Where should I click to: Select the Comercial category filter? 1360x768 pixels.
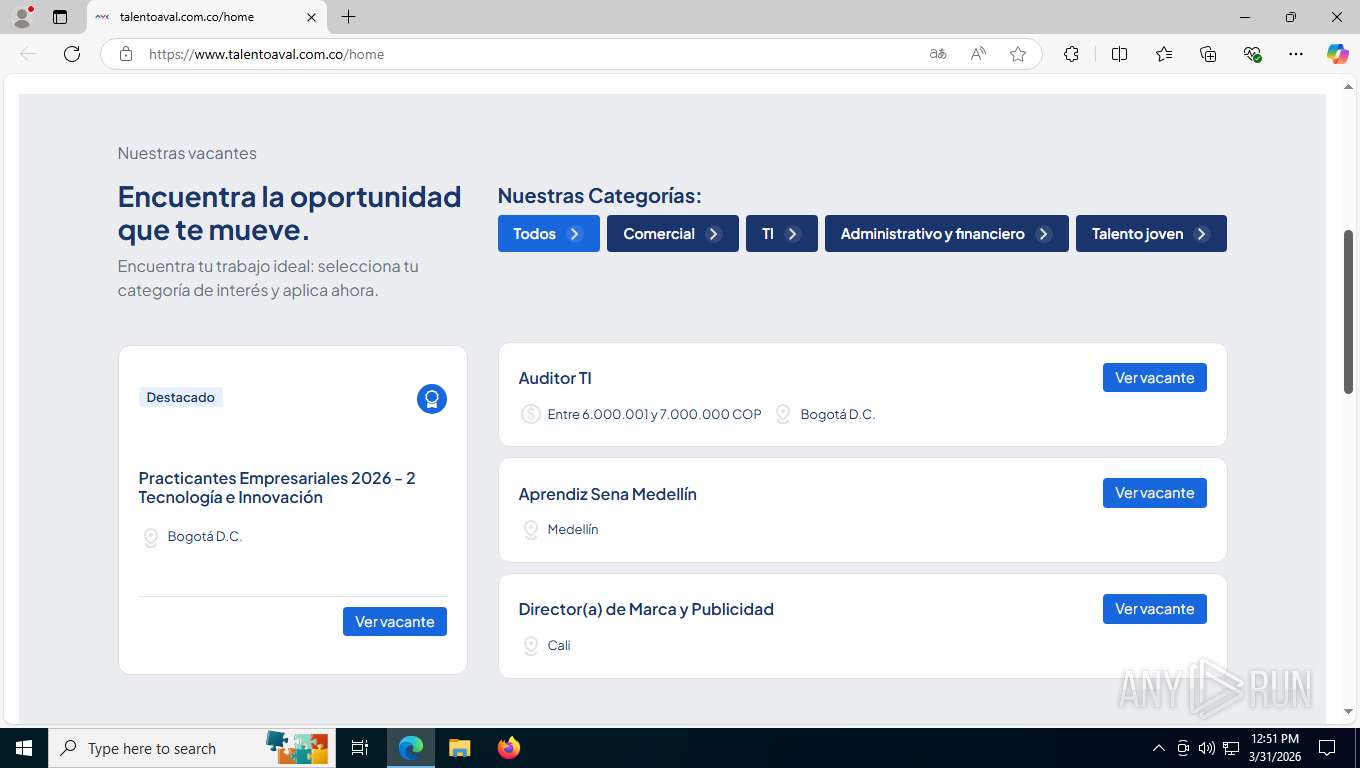(673, 234)
